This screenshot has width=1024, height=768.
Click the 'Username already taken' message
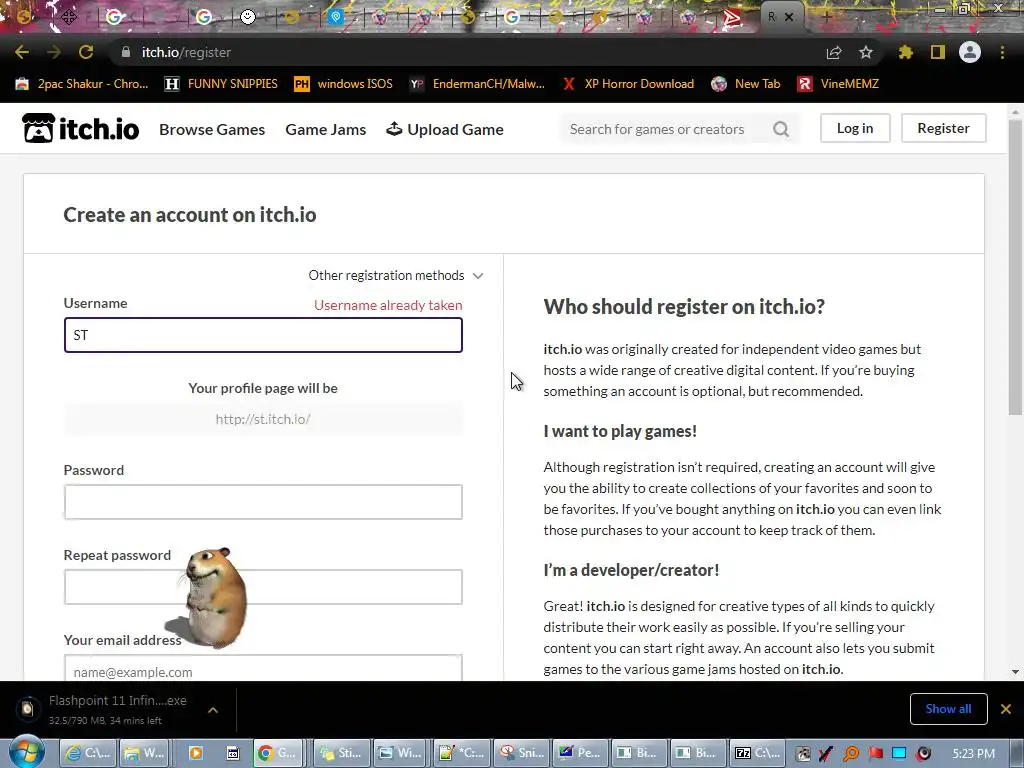click(x=388, y=305)
